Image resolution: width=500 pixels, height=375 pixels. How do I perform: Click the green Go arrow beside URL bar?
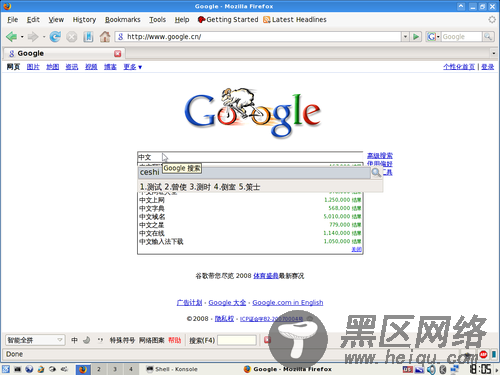point(416,37)
